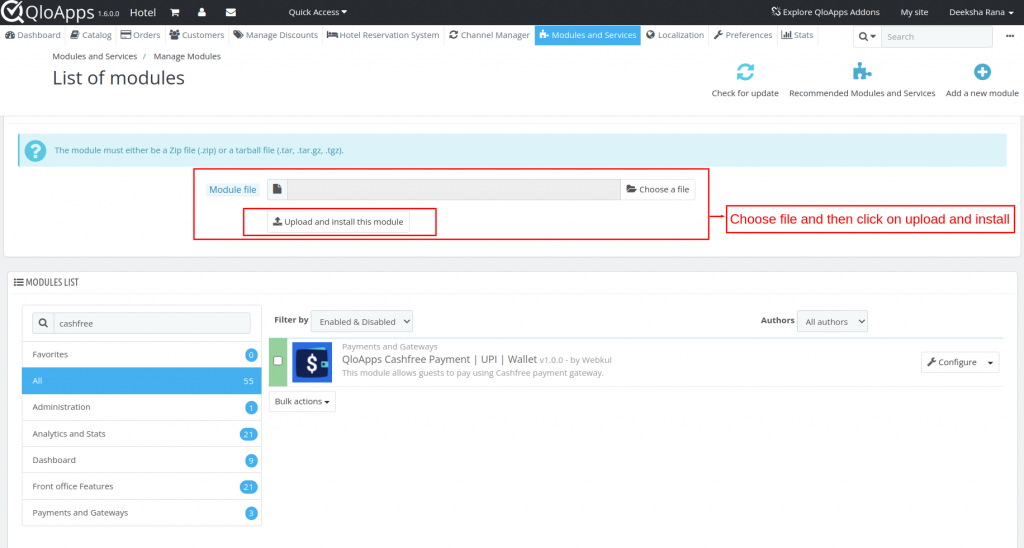Expand the Bulk actions dropdown

pos(302,401)
